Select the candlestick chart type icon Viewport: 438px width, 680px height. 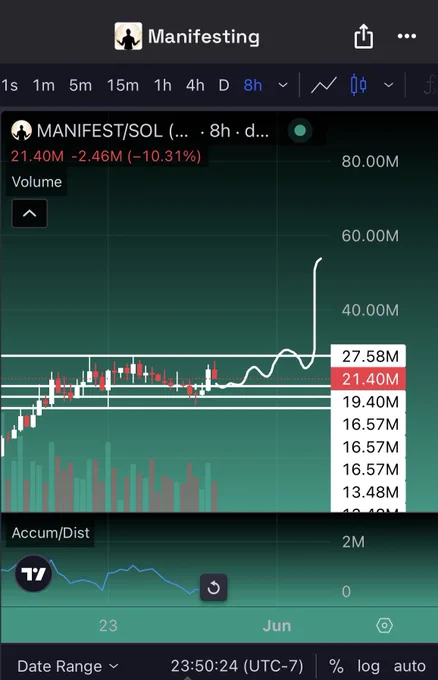click(359, 85)
